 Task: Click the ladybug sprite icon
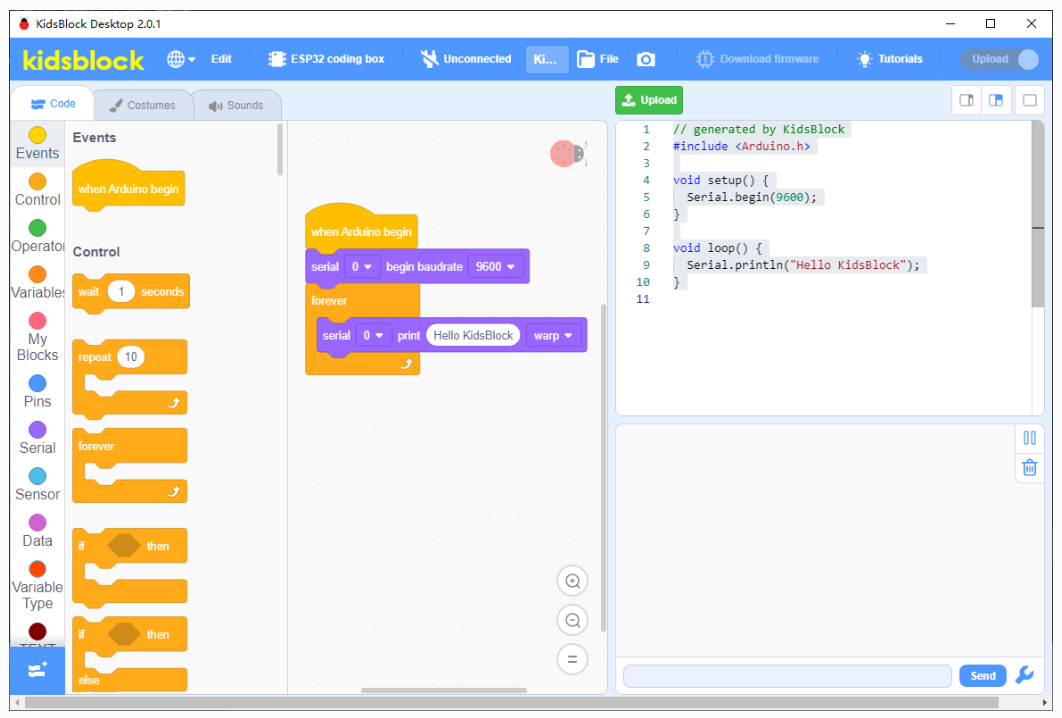[568, 154]
